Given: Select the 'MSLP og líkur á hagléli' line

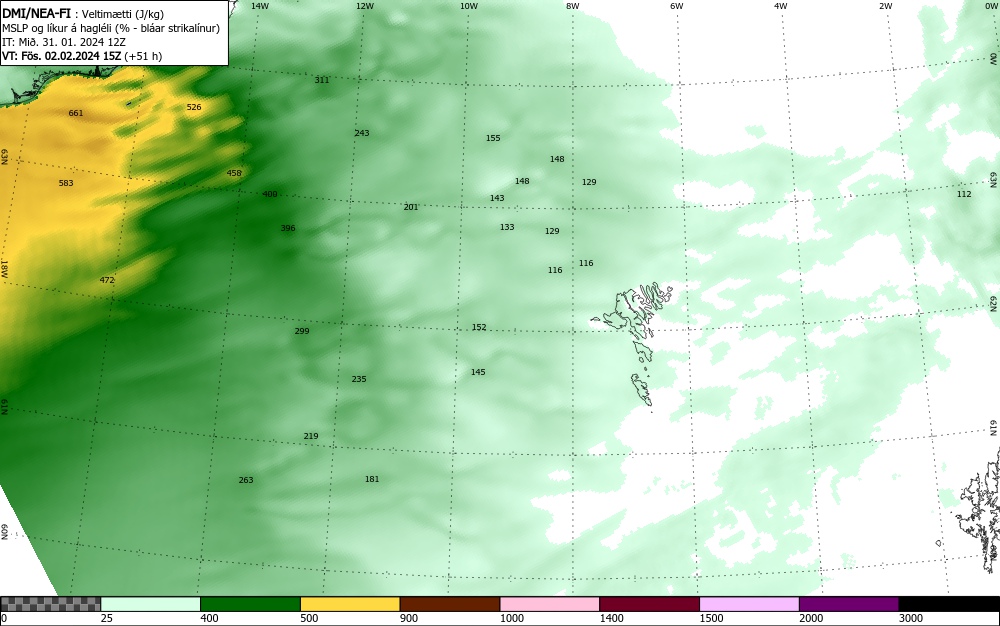Looking at the screenshot, I should coord(111,28).
